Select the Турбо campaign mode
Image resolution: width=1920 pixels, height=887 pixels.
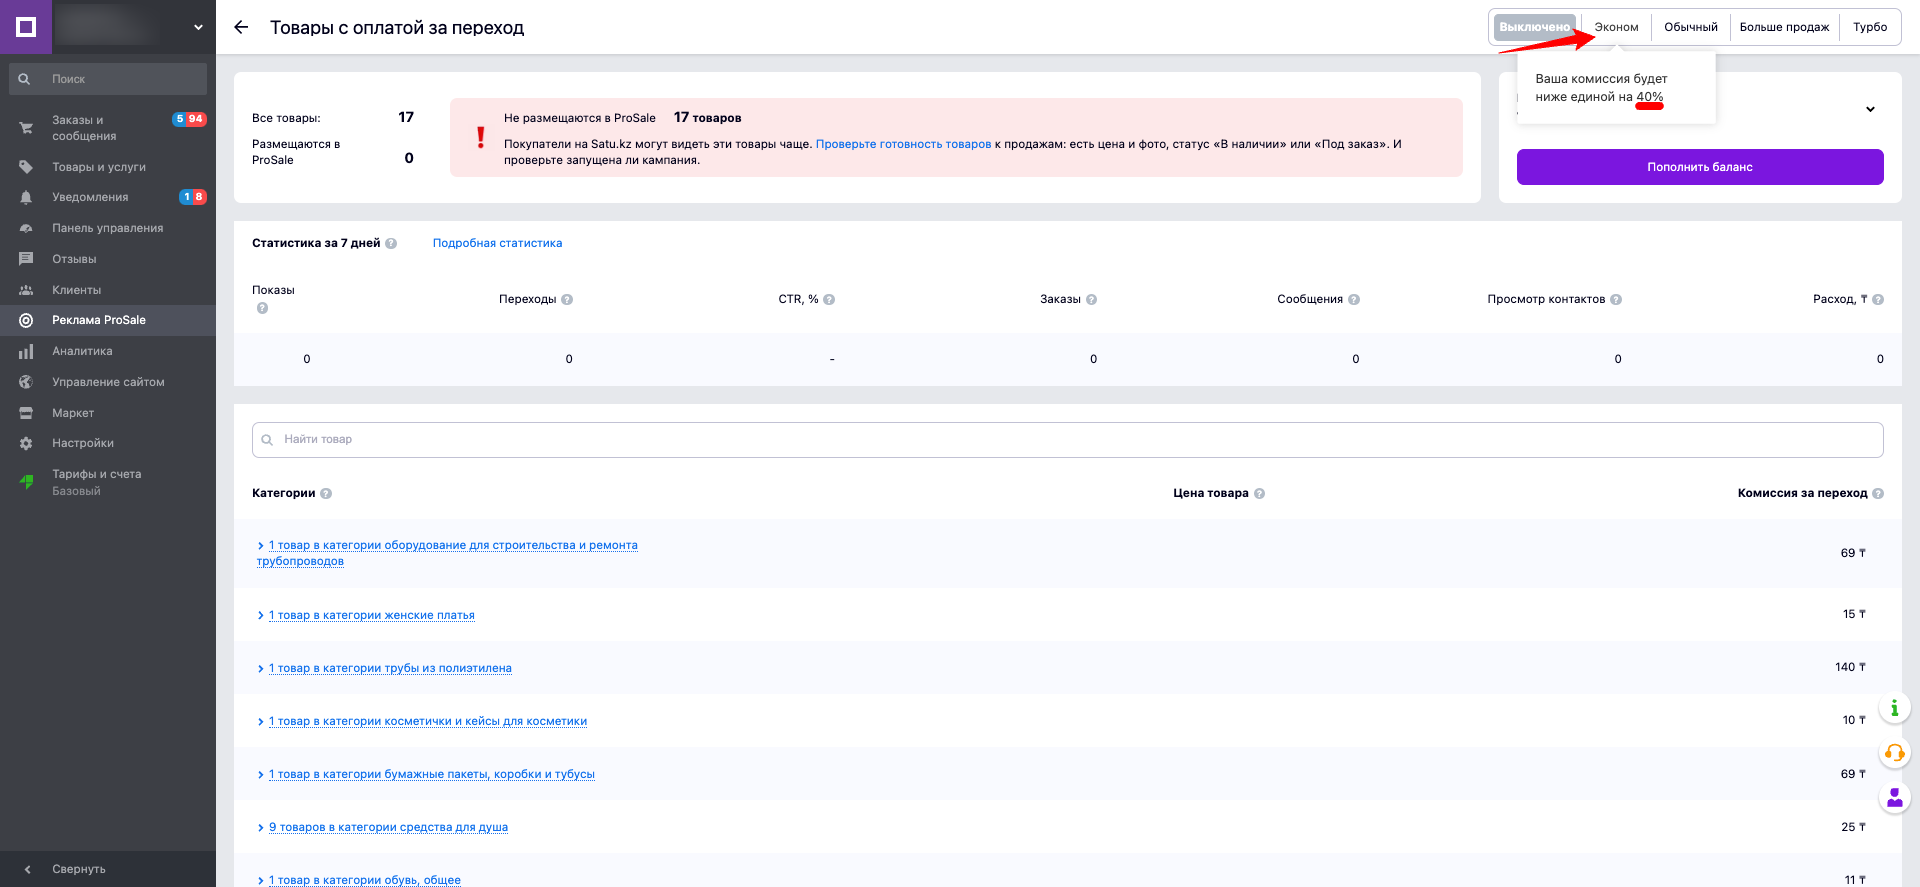(1869, 27)
